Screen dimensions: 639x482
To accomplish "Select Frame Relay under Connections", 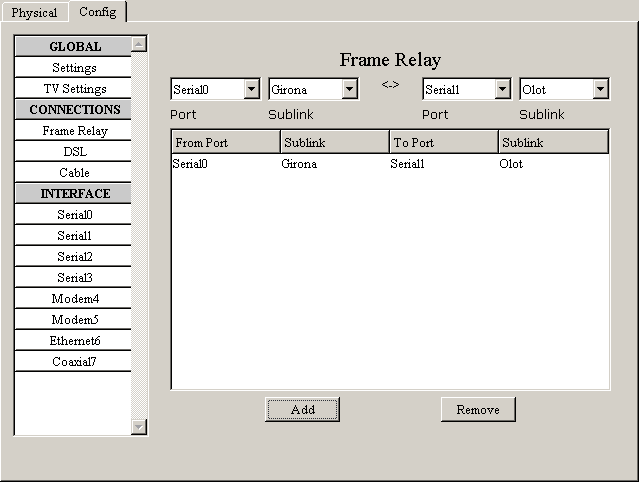I will 74,131.
